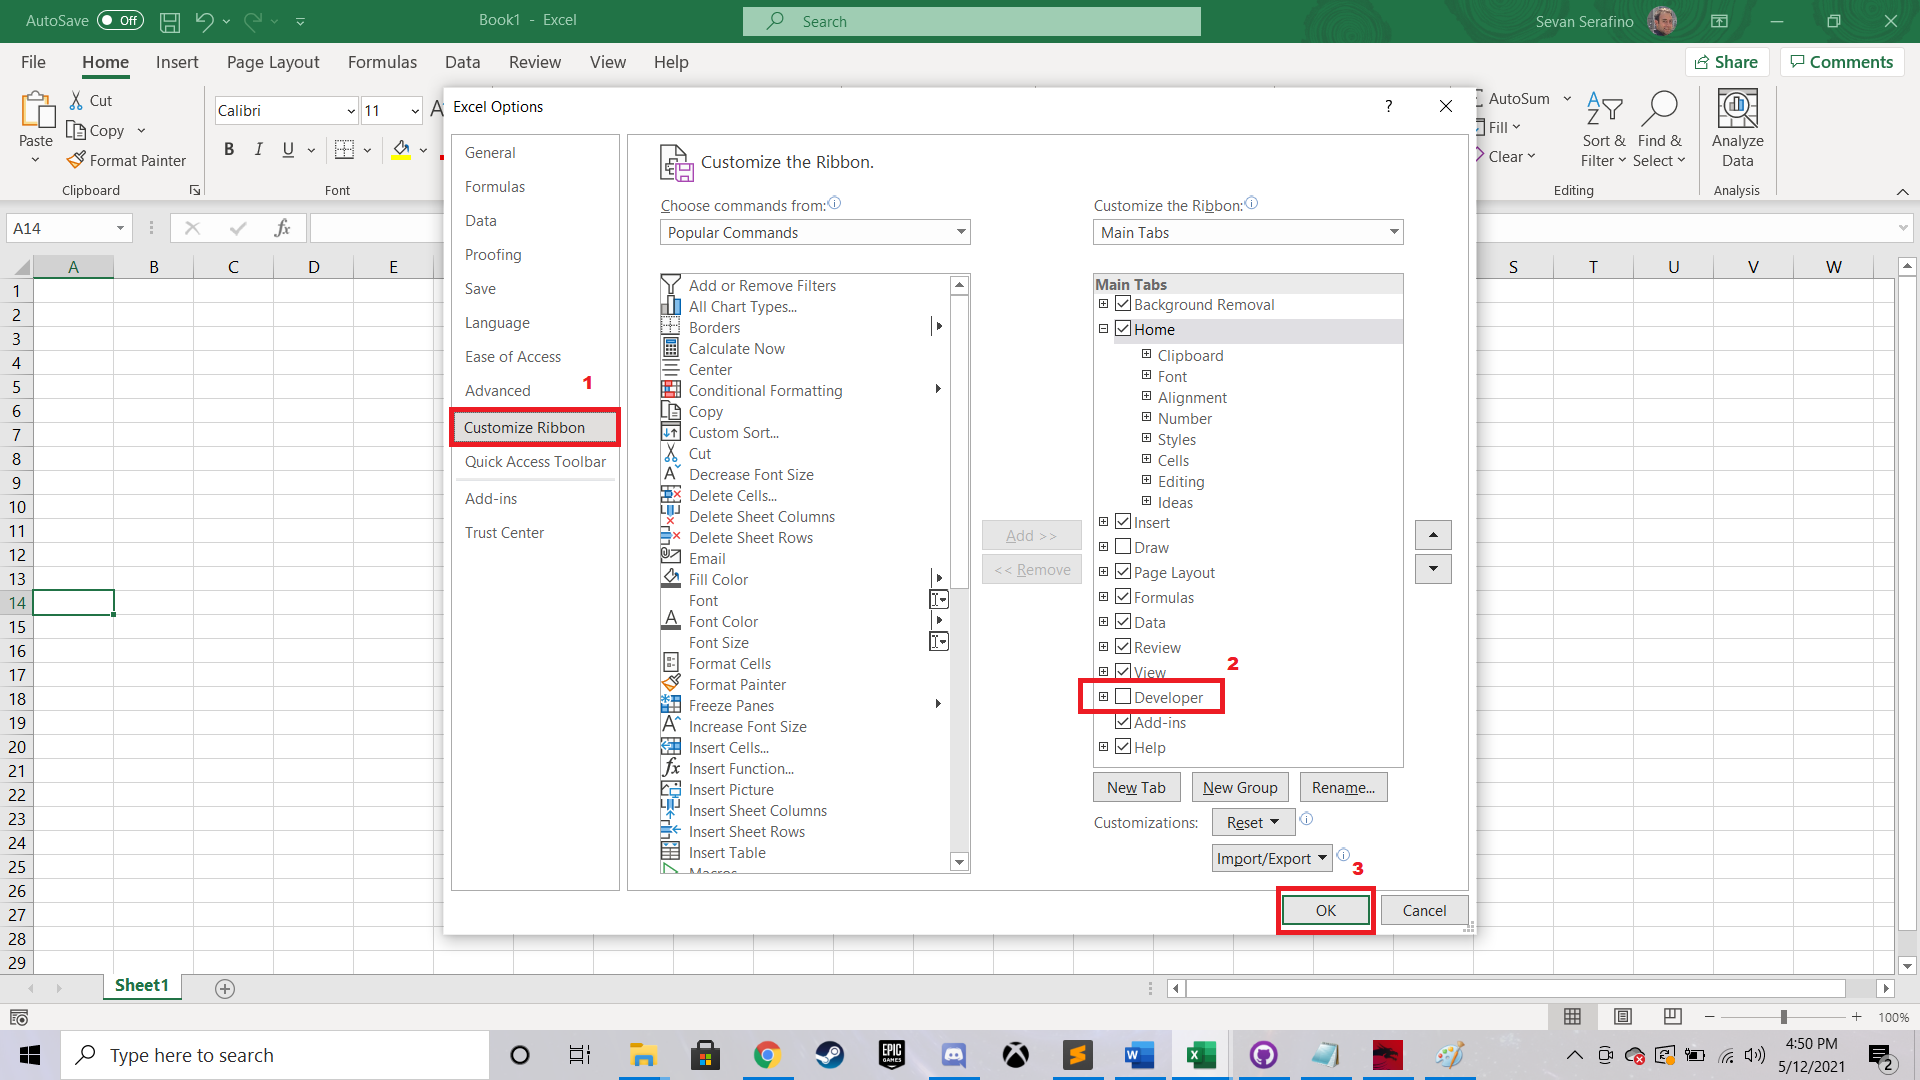Viewport: 1920px width, 1080px height.
Task: Enable the Developer tab checkbox
Action: click(1123, 697)
